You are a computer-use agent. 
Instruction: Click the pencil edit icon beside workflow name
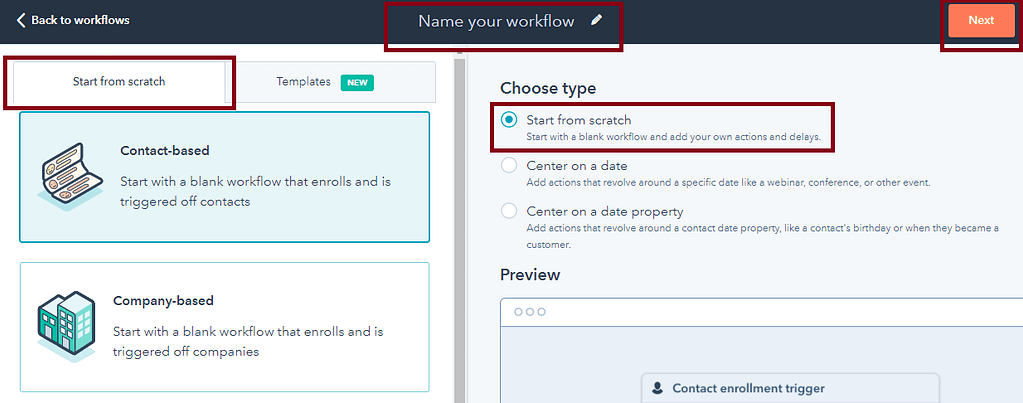click(x=596, y=21)
